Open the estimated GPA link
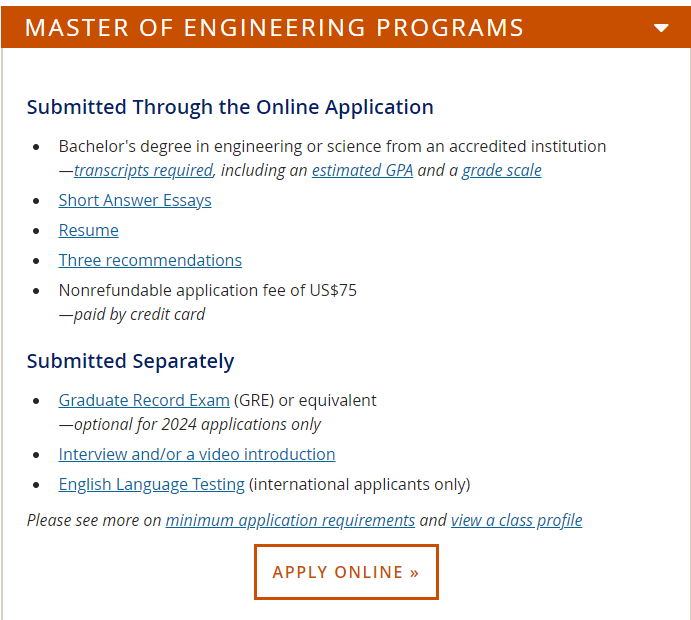 [x=362, y=170]
